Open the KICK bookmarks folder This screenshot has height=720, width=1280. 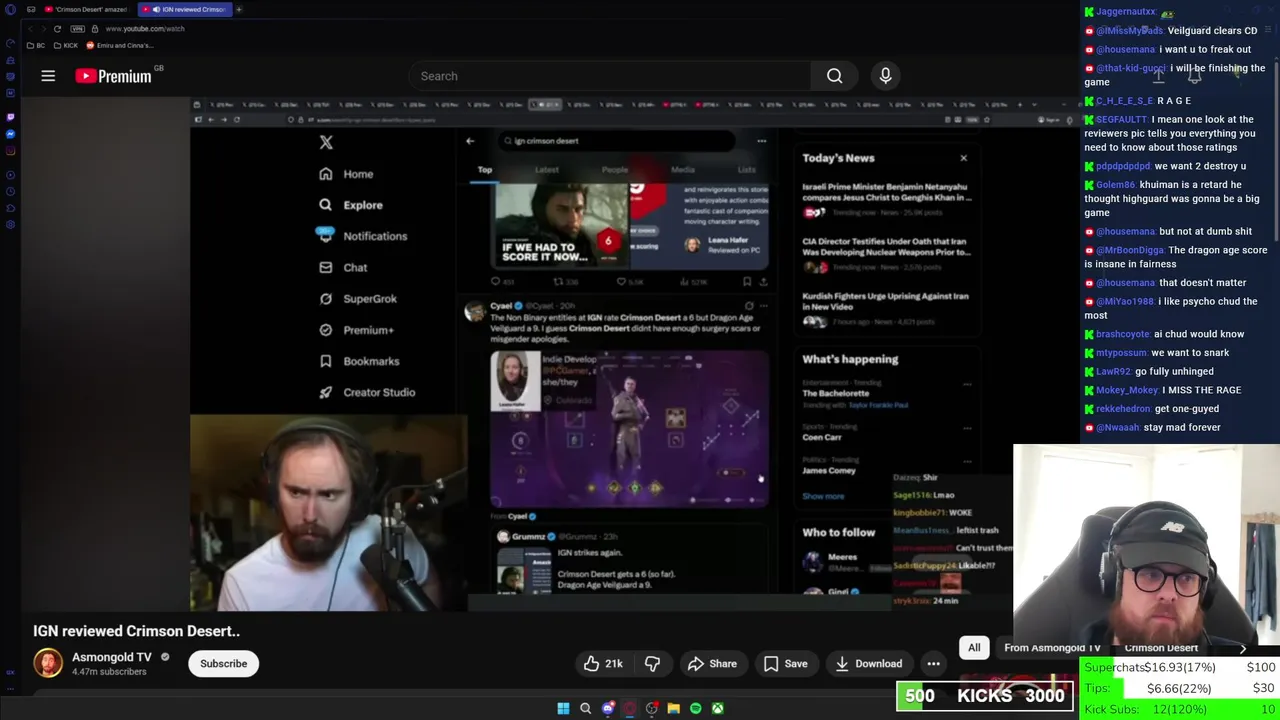tap(65, 45)
